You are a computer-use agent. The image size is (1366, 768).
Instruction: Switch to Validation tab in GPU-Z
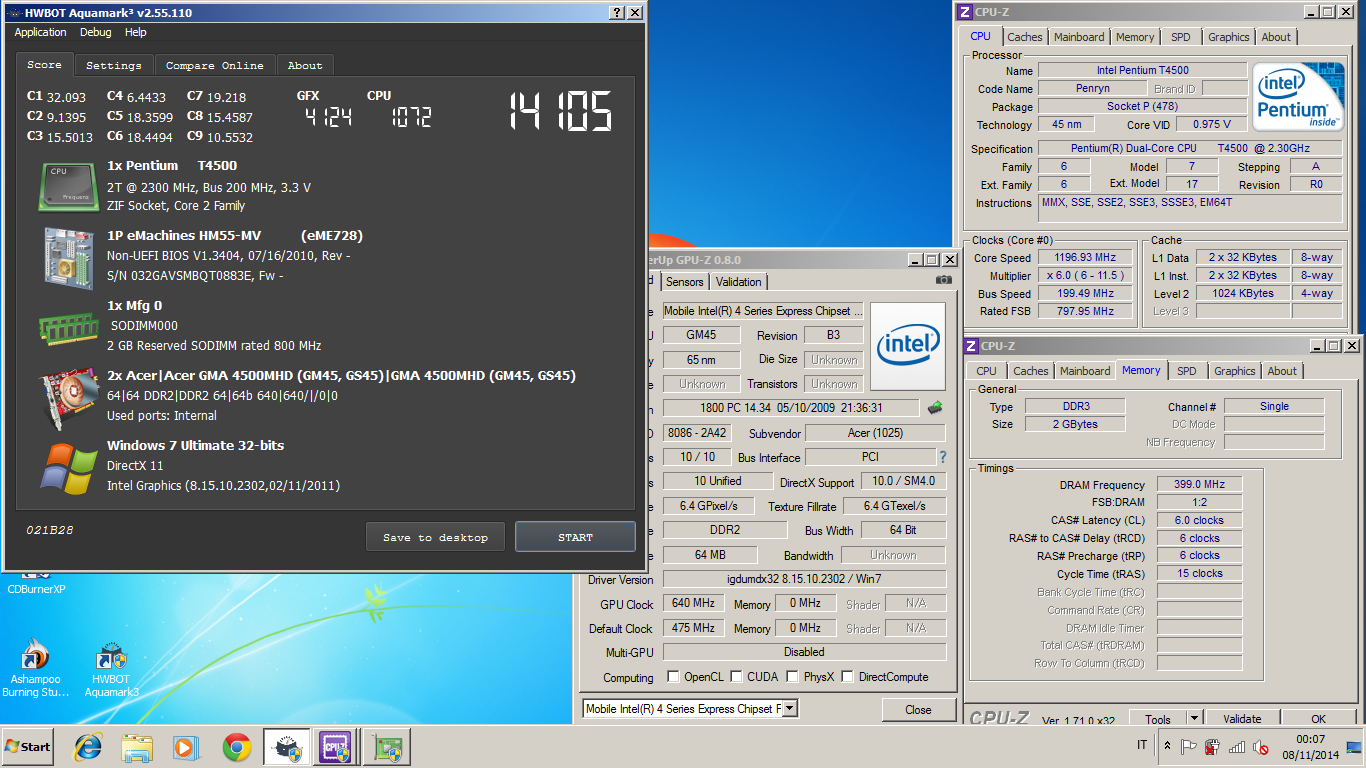pyautogui.click(x=739, y=282)
